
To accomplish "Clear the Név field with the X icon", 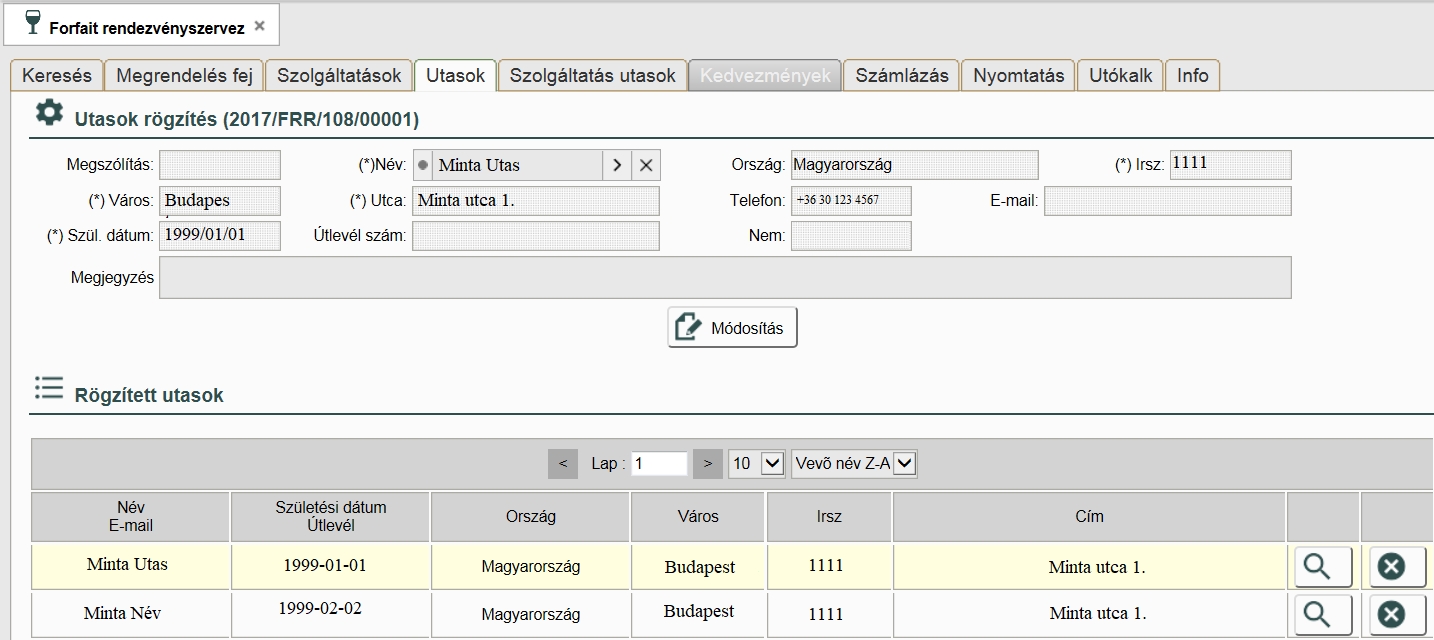I will pyautogui.click(x=646, y=165).
